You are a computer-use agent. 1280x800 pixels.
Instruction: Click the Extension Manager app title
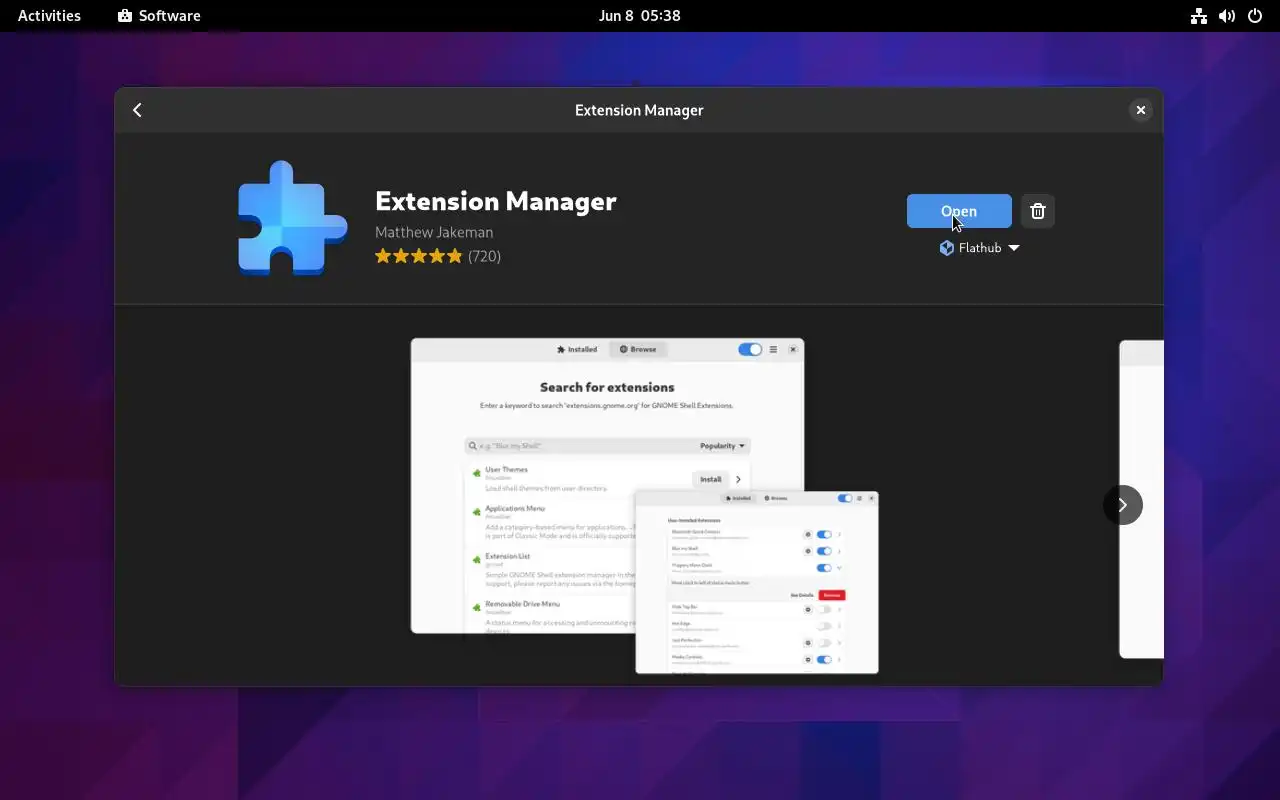pos(496,201)
